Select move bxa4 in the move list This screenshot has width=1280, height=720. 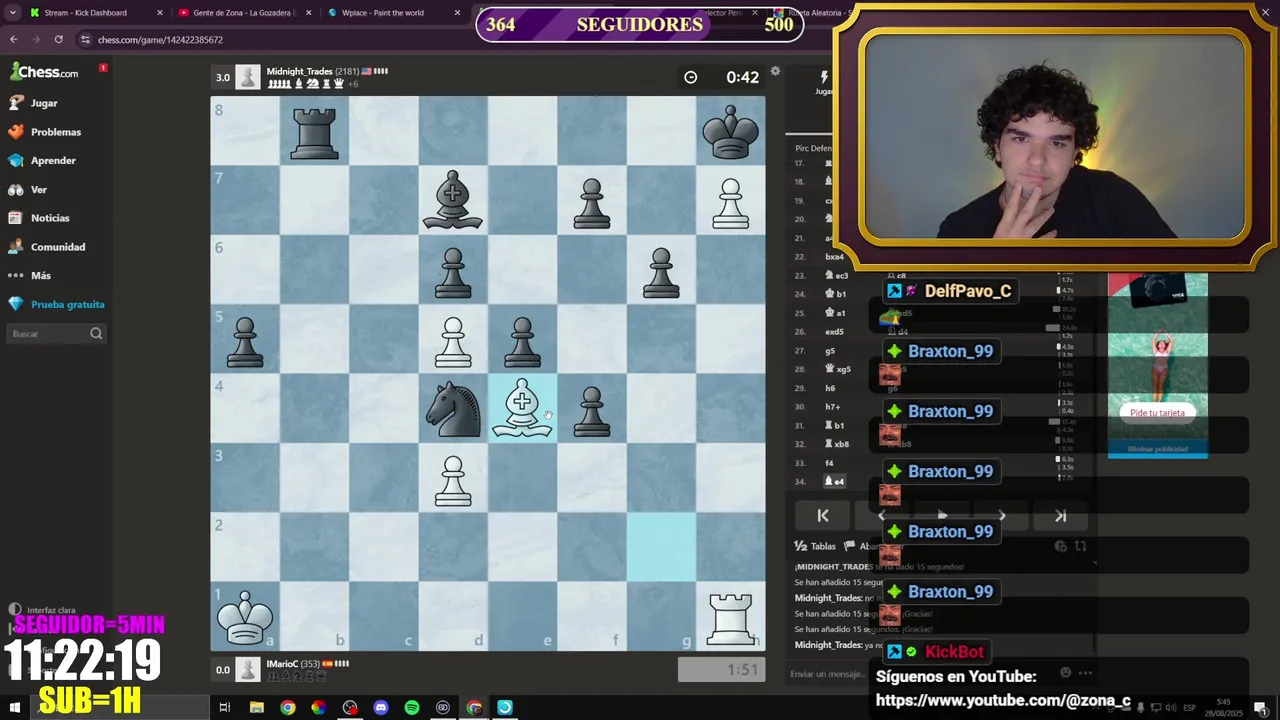click(834, 257)
